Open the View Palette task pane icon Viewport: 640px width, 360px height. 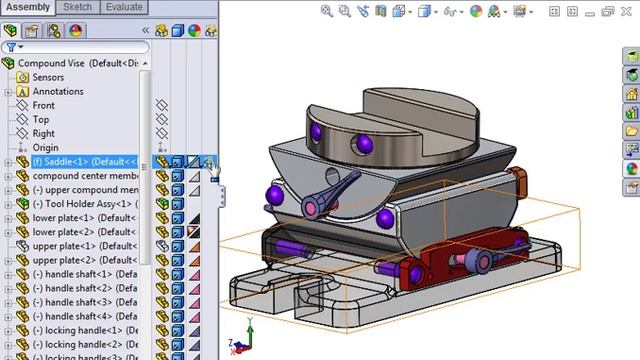click(x=632, y=150)
